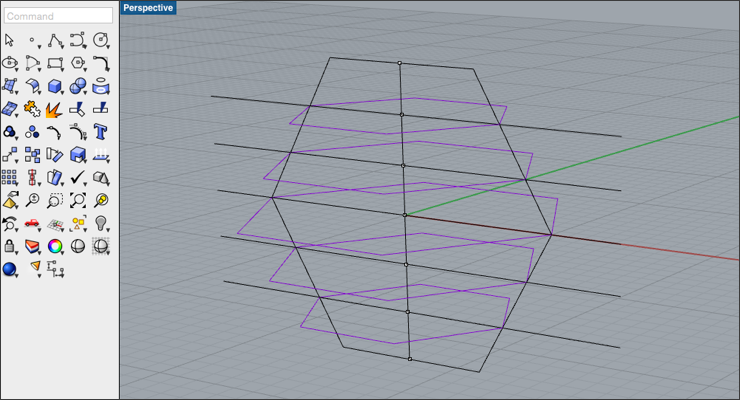The height and width of the screenshot is (400, 740).
Task: Pick the Rotate tool
Action: coord(55,155)
